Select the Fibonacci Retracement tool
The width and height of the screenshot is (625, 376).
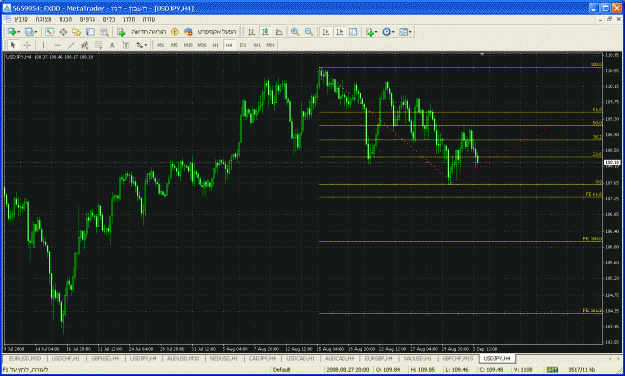pyautogui.click(x=98, y=45)
